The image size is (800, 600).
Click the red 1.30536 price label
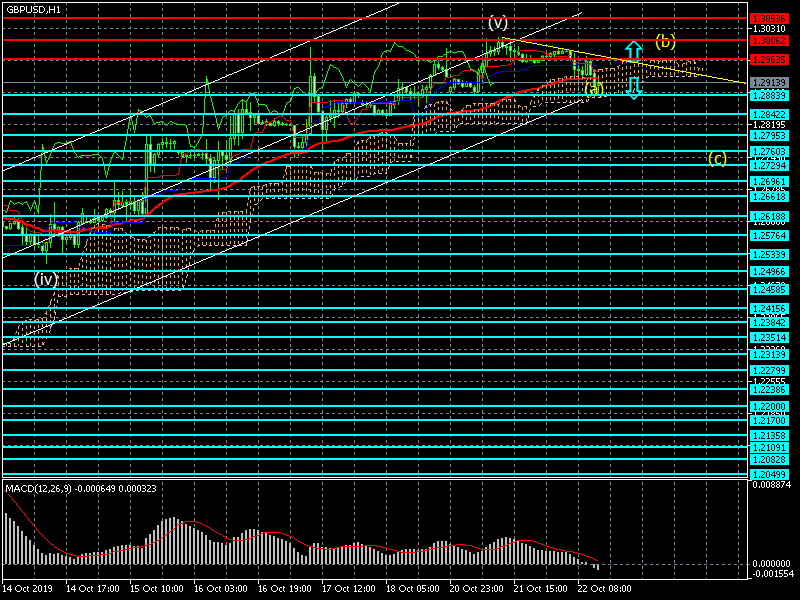tap(769, 19)
